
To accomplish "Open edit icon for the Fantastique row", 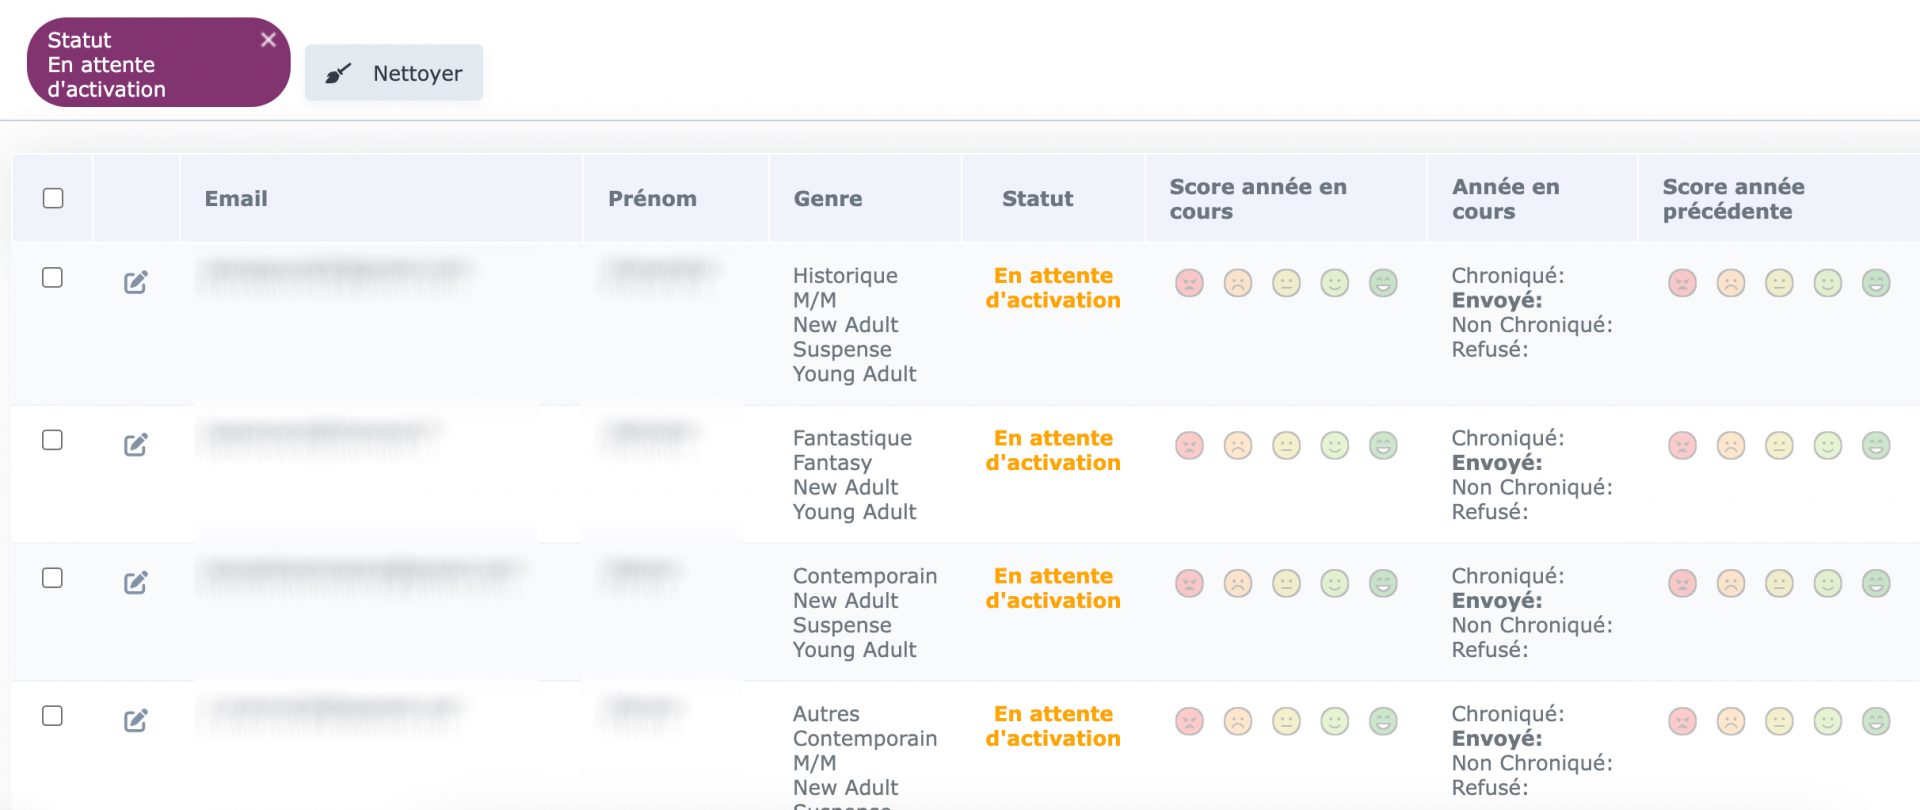I will click(x=136, y=445).
